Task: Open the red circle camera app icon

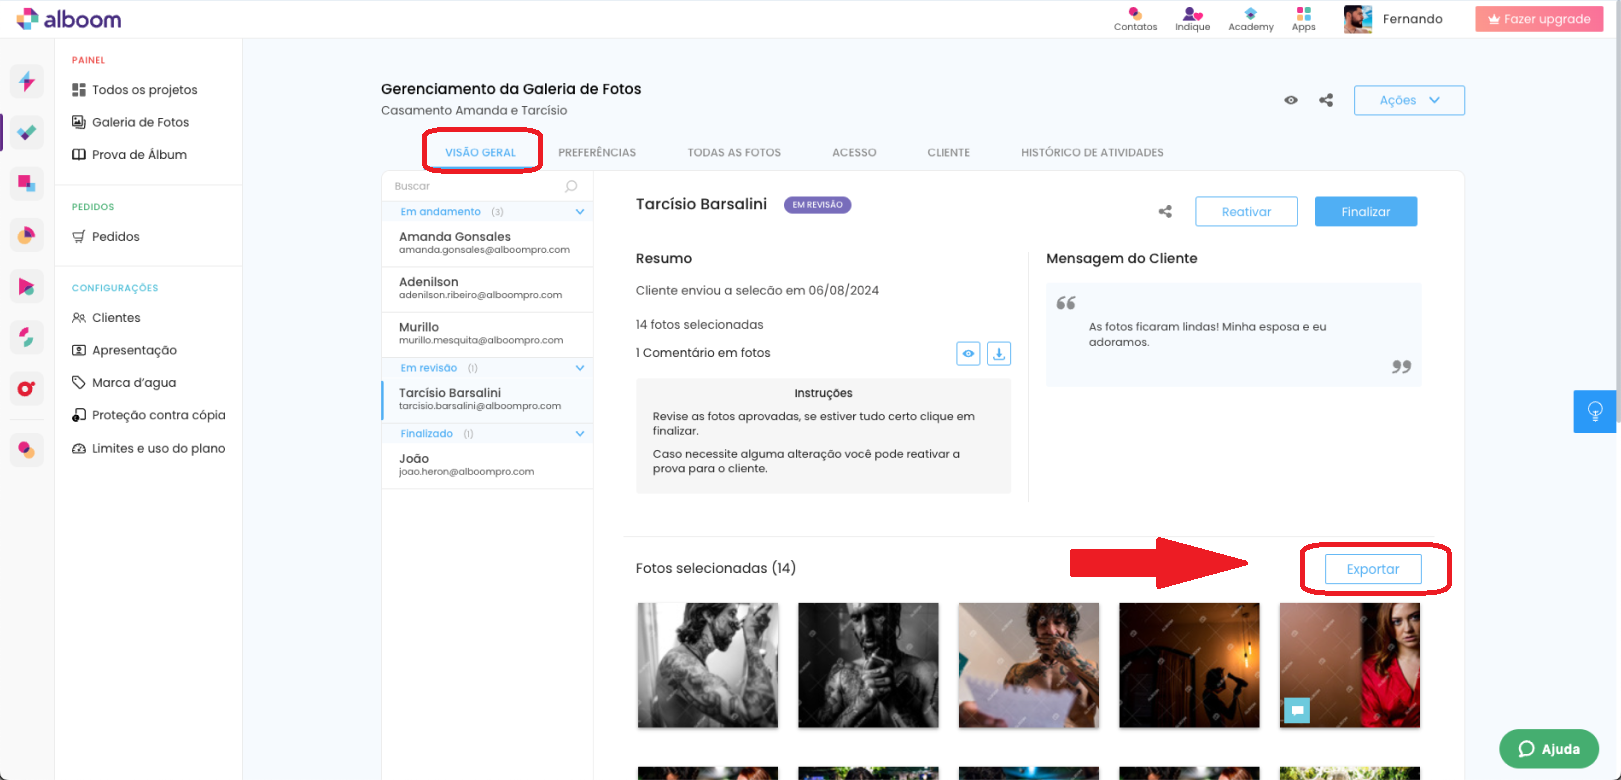Action: point(27,388)
